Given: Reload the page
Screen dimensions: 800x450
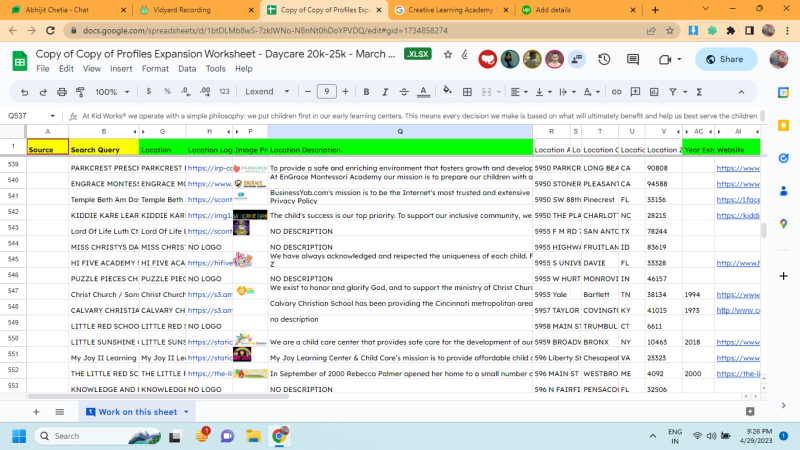Looking at the screenshot, I should tap(50, 31).
